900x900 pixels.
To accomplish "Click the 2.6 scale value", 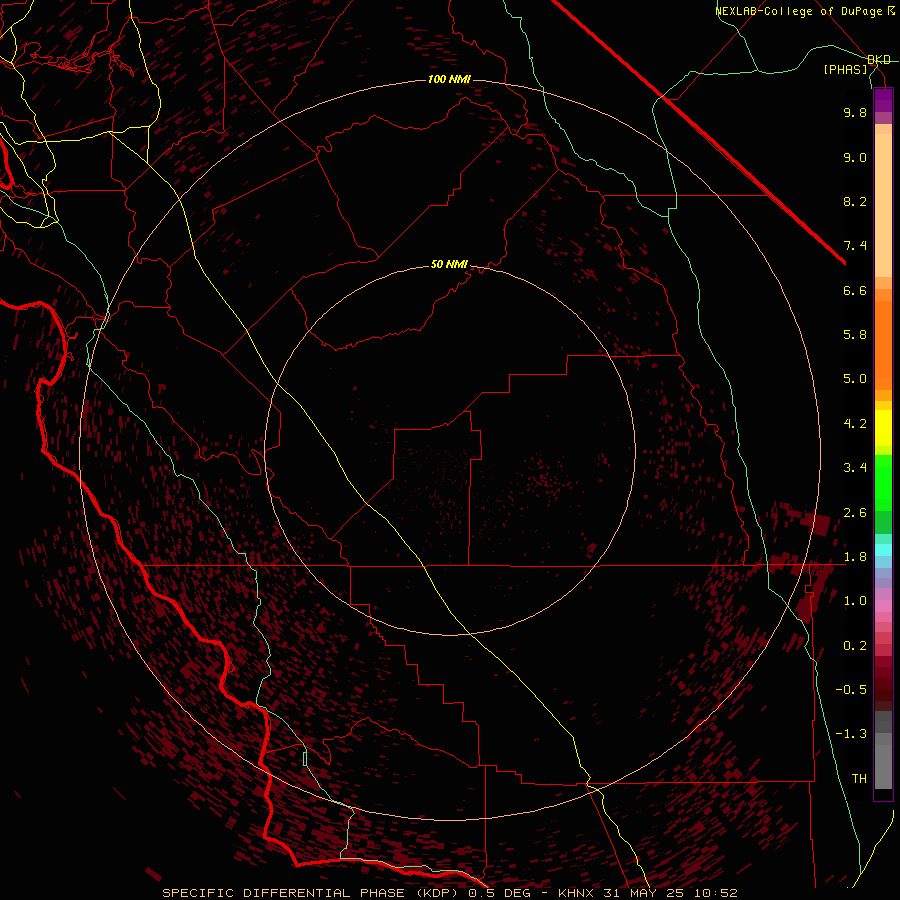I will [855, 513].
